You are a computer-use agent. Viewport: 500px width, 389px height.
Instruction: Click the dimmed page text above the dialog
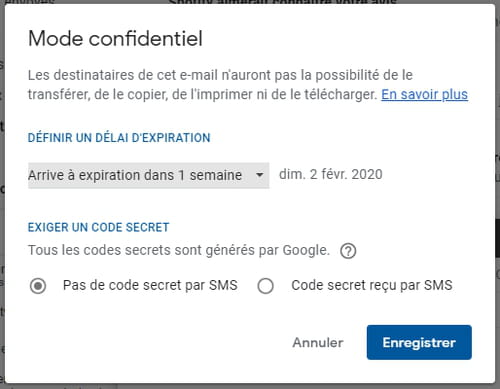click(x=283, y=2)
